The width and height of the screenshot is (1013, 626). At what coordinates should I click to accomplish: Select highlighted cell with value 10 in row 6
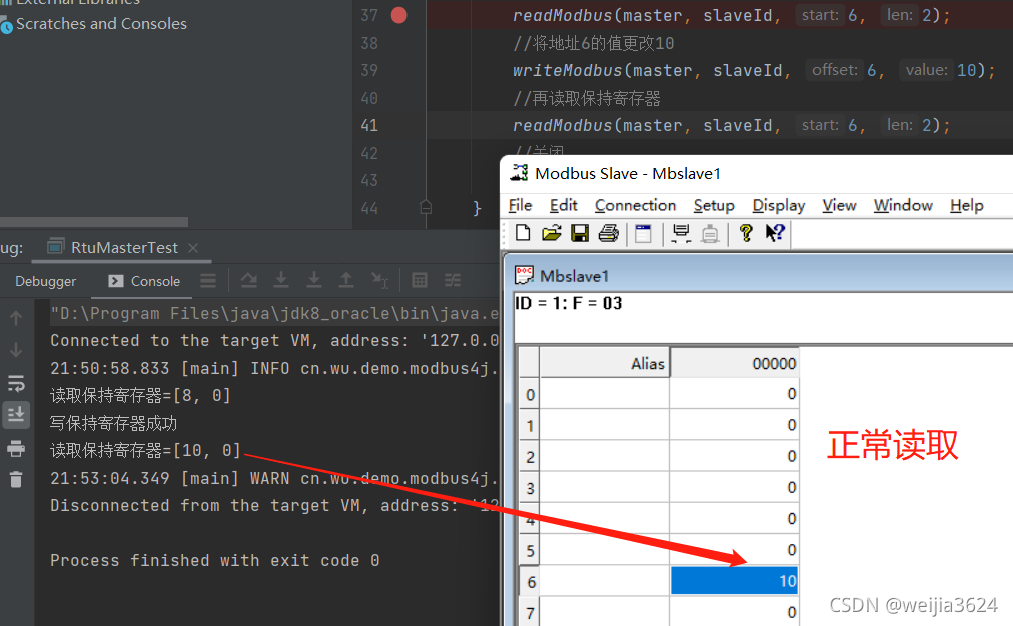735,581
